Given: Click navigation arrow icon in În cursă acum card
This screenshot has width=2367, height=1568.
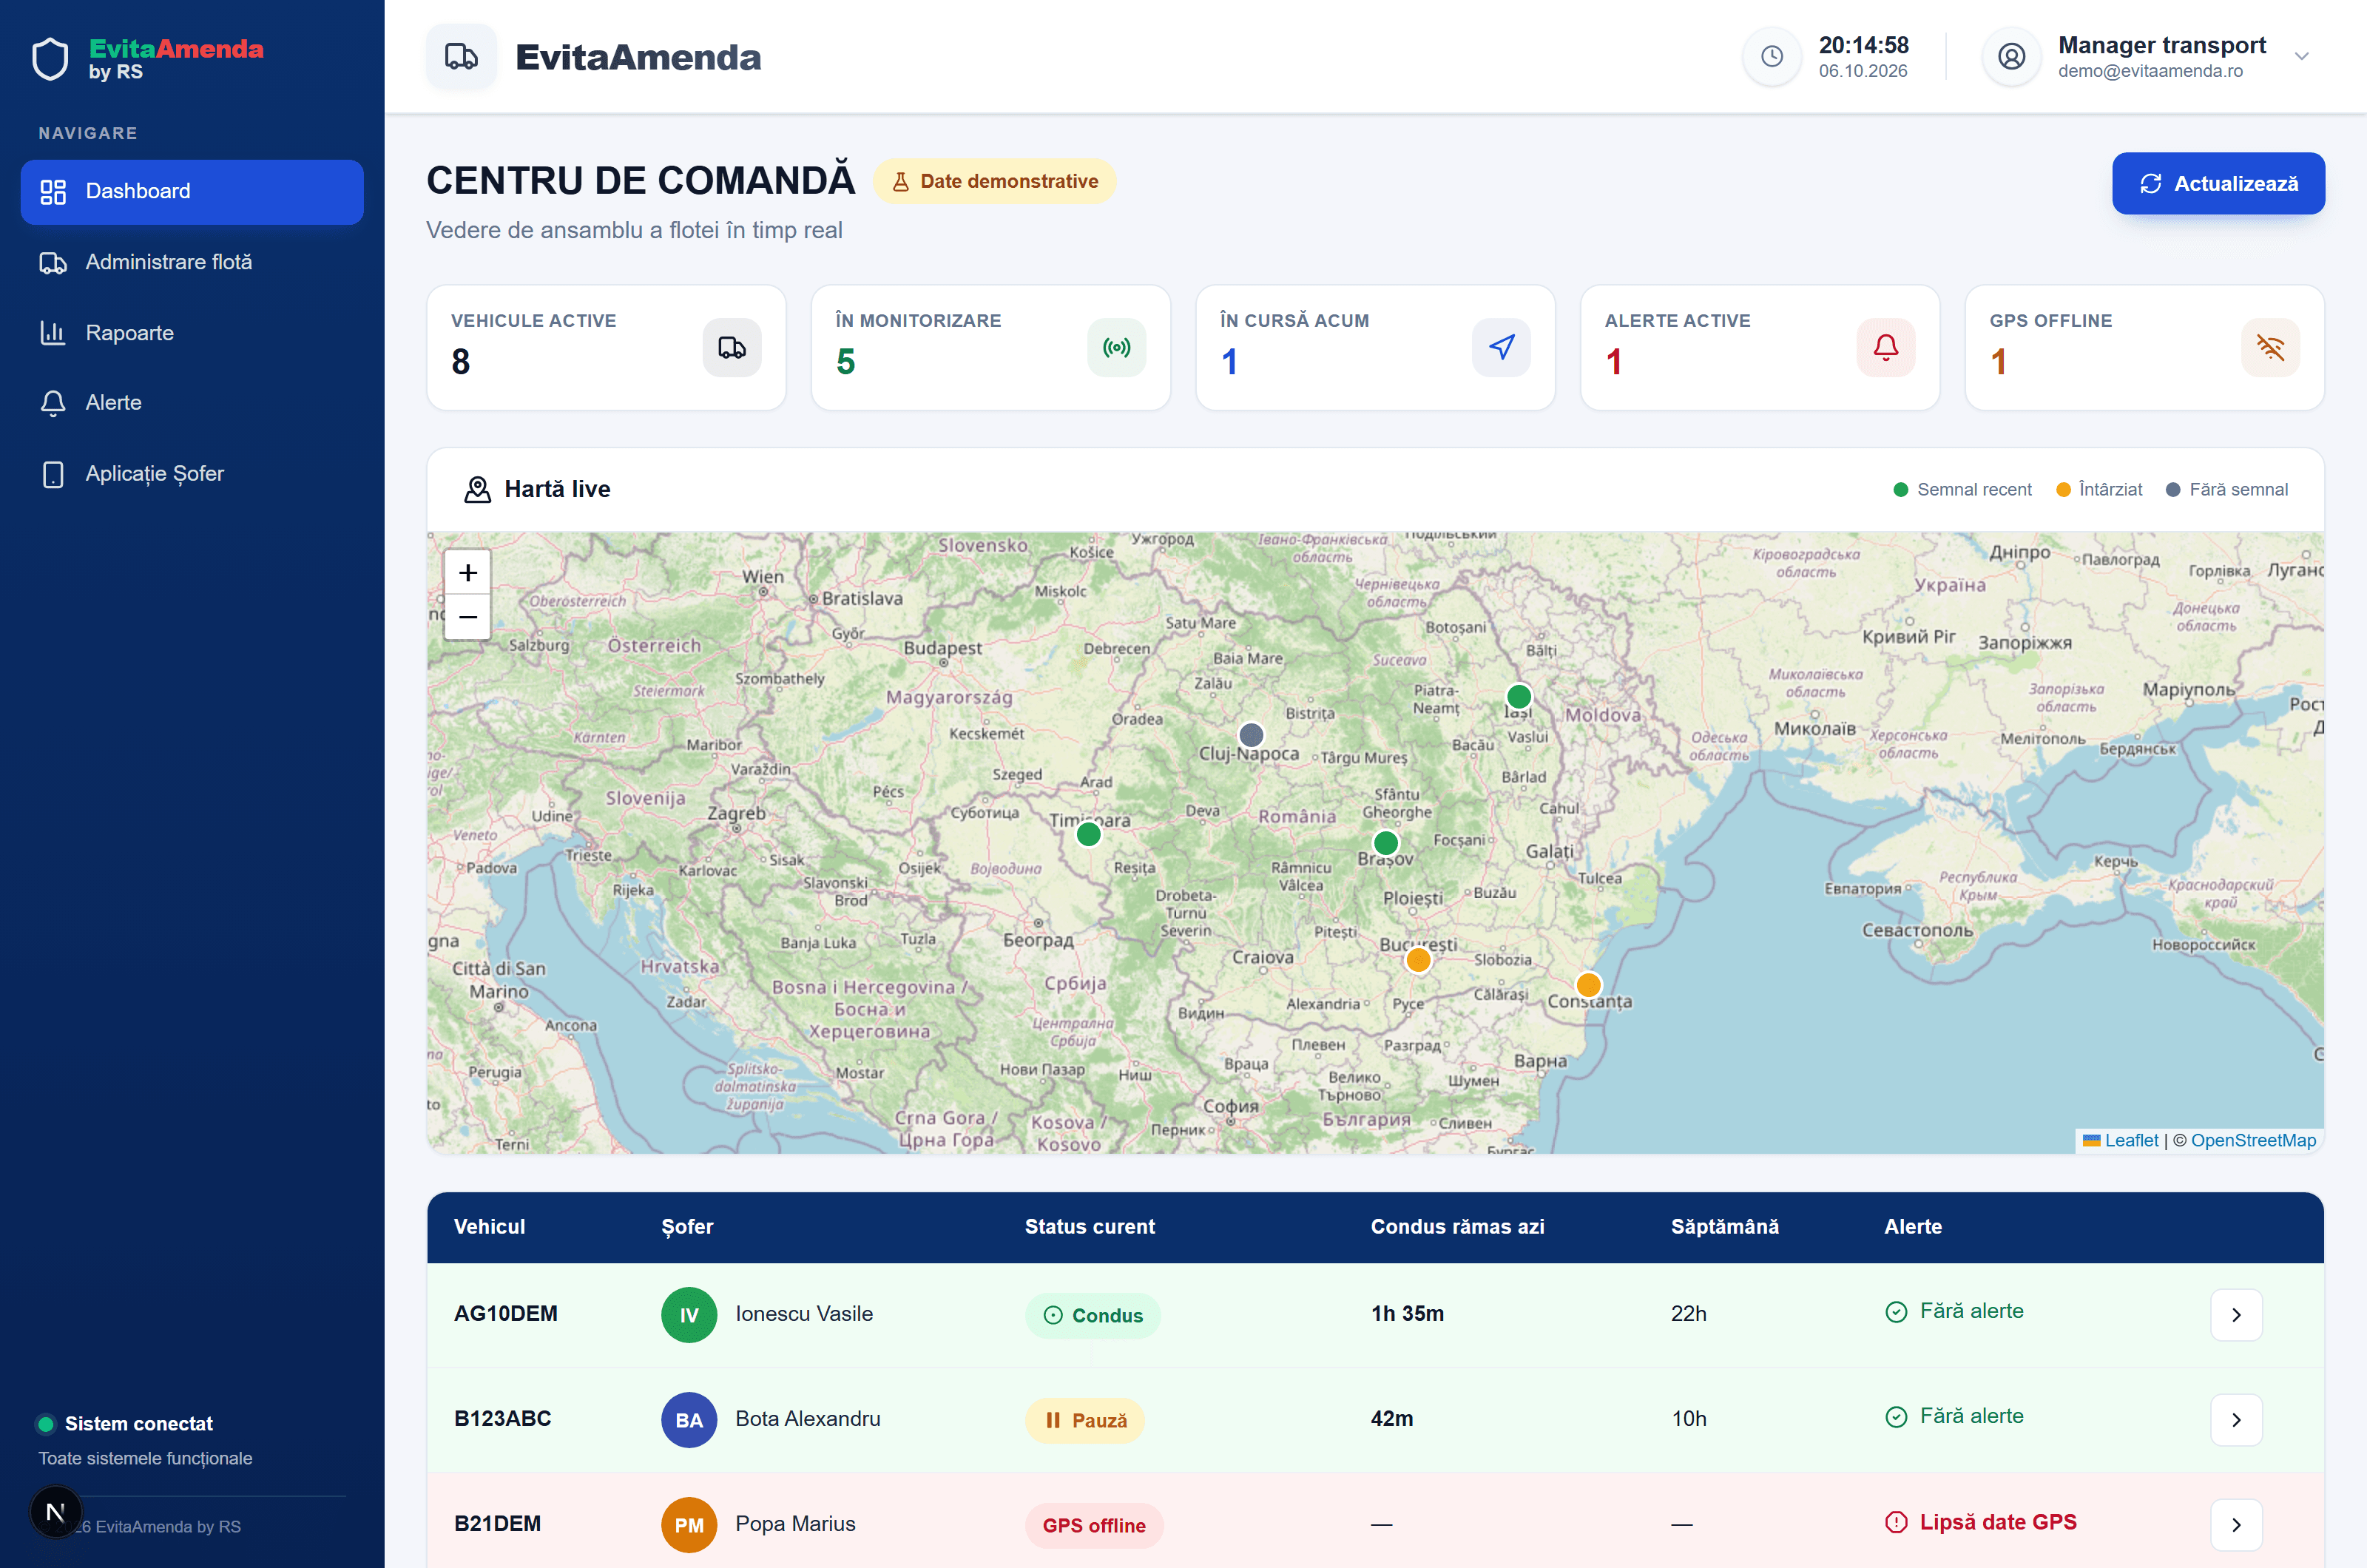Looking at the screenshot, I should coord(1501,348).
